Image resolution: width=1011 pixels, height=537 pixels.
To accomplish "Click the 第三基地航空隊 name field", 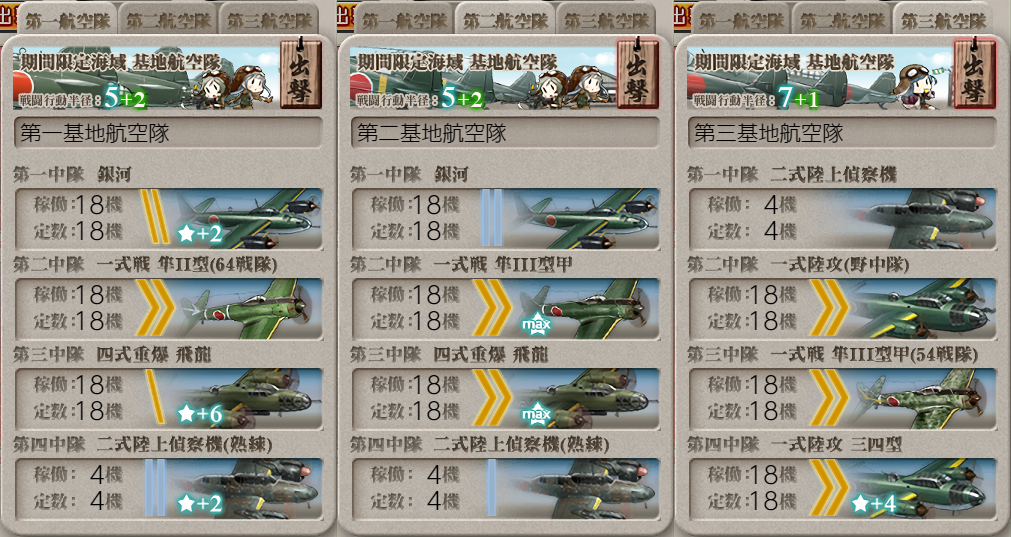I will point(842,133).
